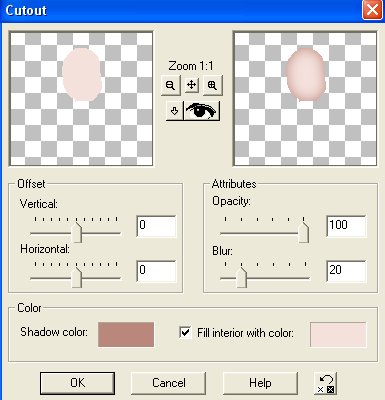Click the eye proof preview icon

click(201, 111)
